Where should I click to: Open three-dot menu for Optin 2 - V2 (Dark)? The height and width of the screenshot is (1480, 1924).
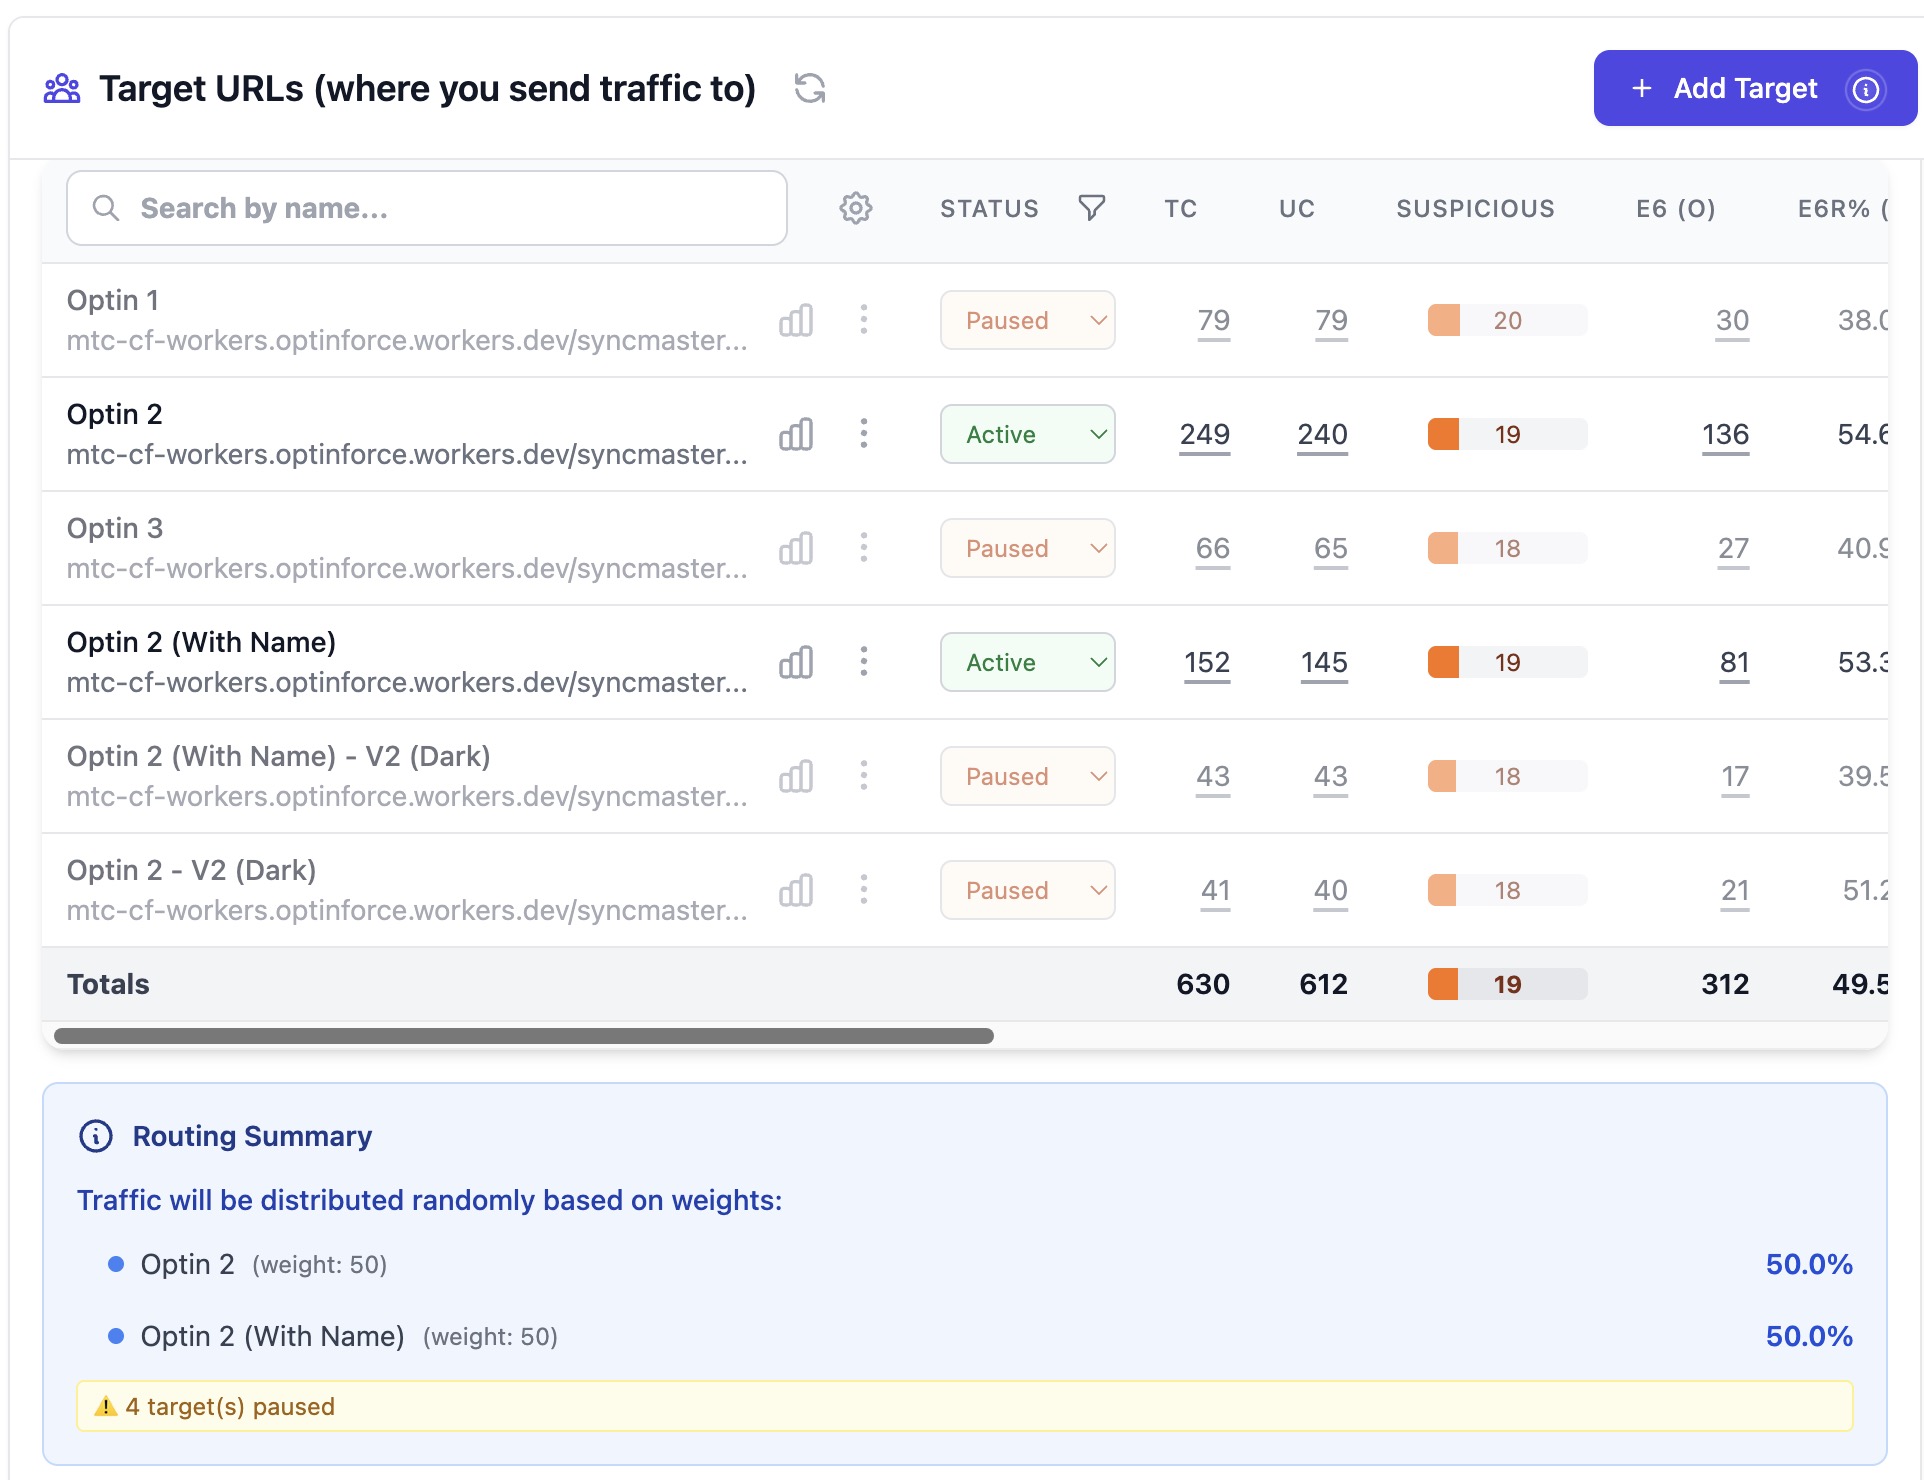pyautogui.click(x=864, y=890)
